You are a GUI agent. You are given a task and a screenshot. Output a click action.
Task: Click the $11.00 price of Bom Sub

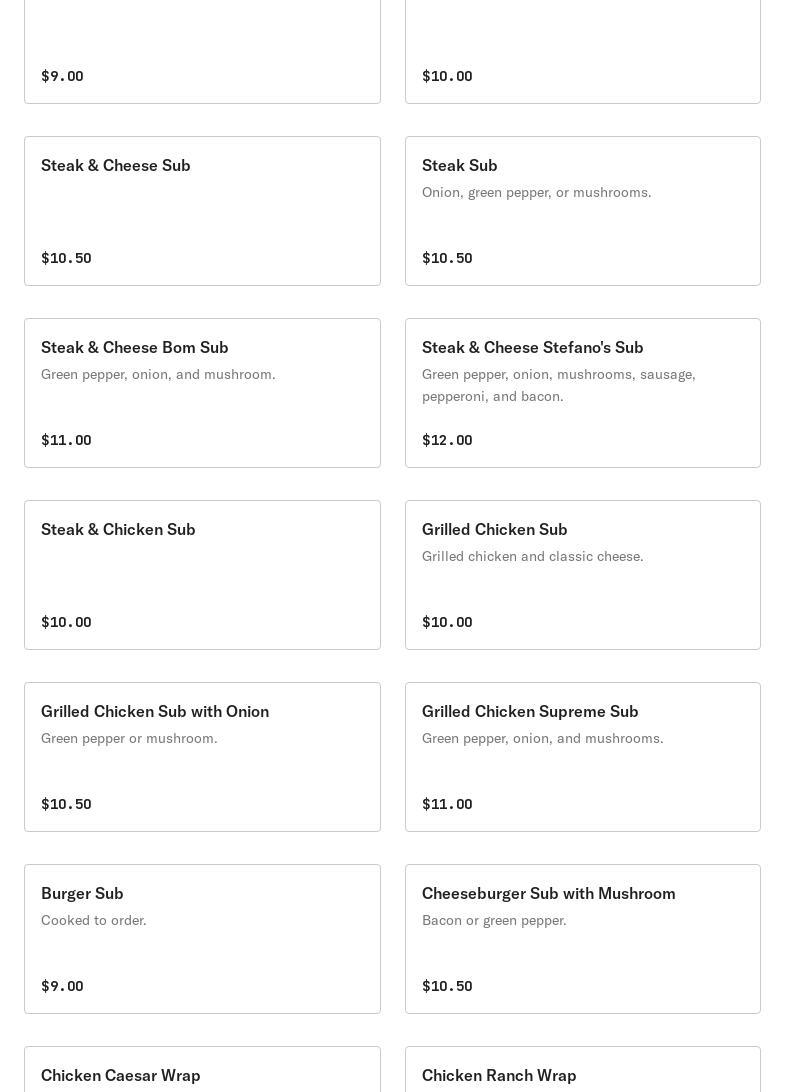[x=66, y=440]
